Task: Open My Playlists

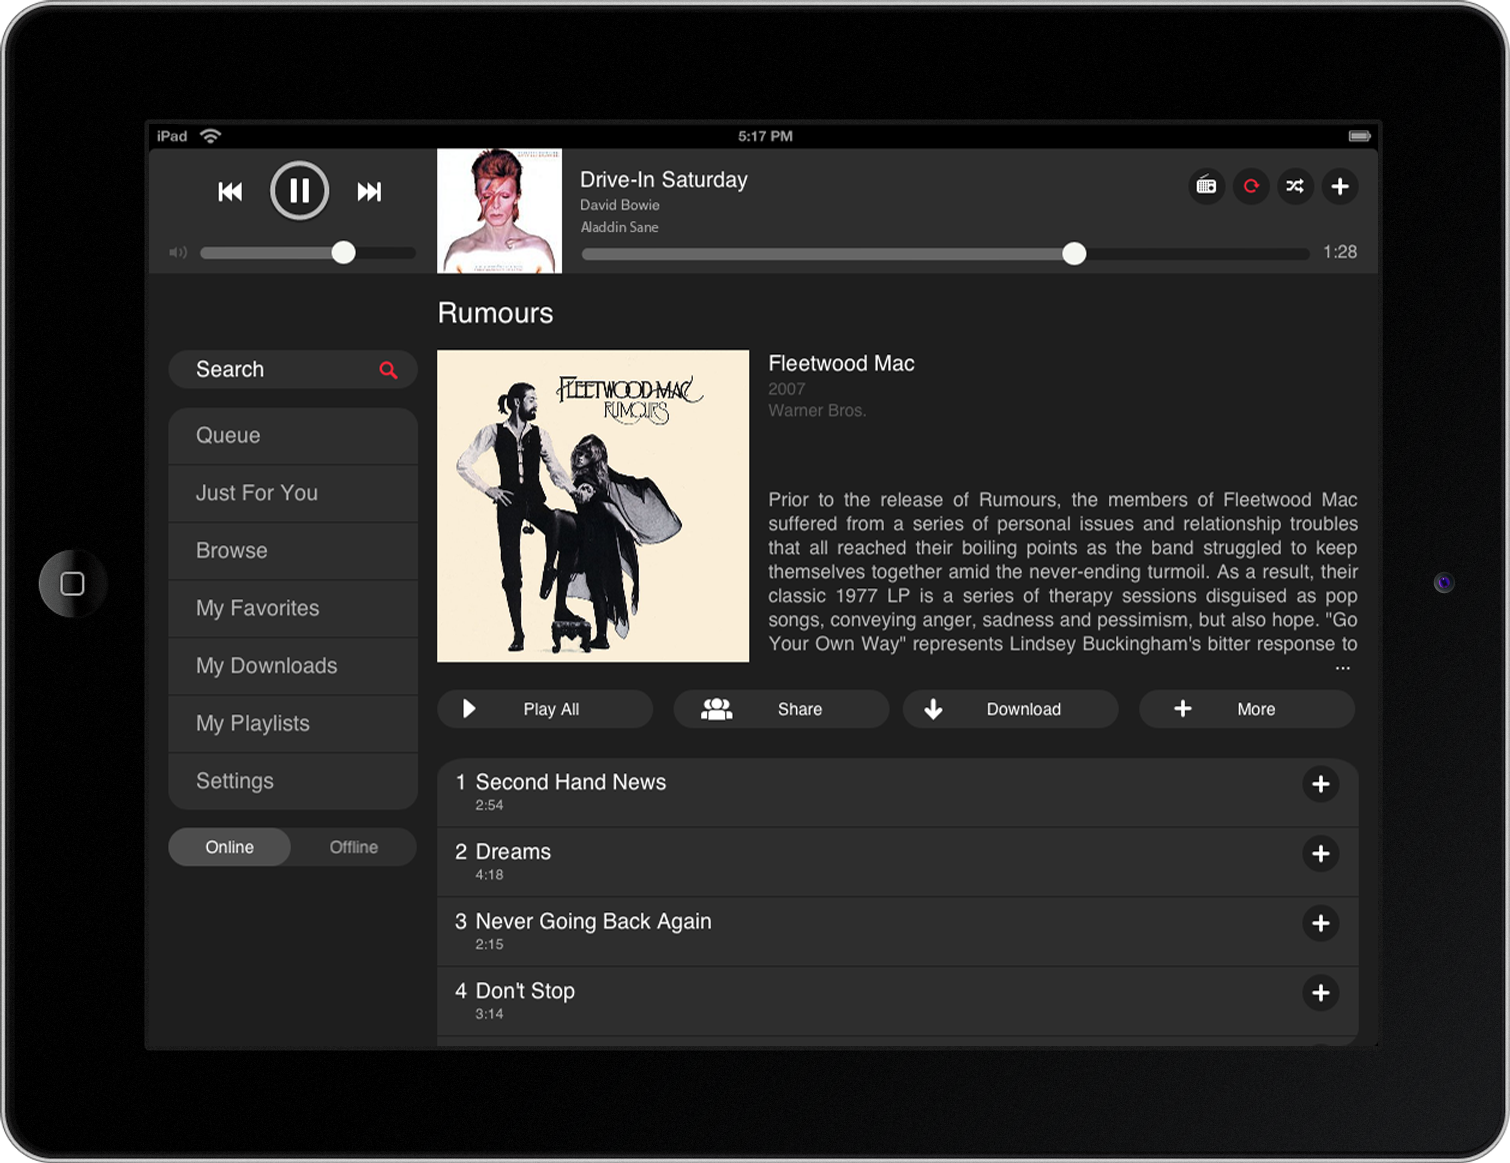Action: 292,724
